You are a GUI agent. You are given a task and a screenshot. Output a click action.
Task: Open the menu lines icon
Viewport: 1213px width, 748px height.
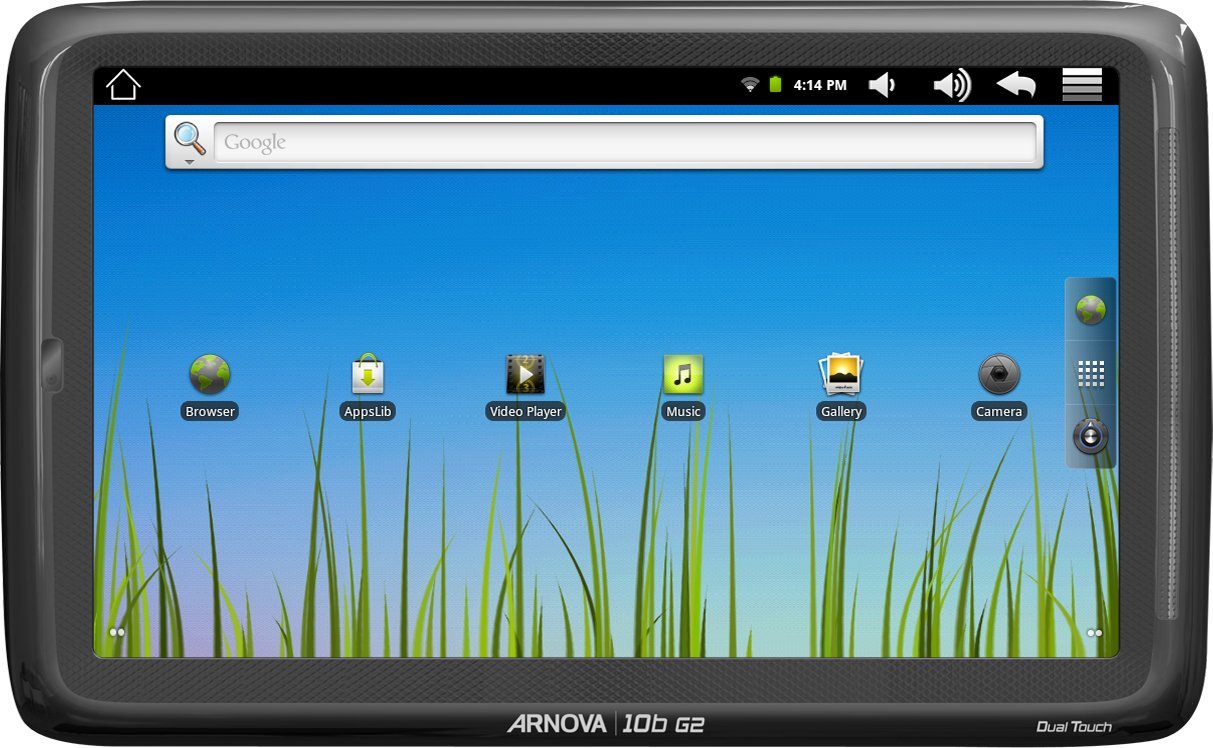[1082, 85]
